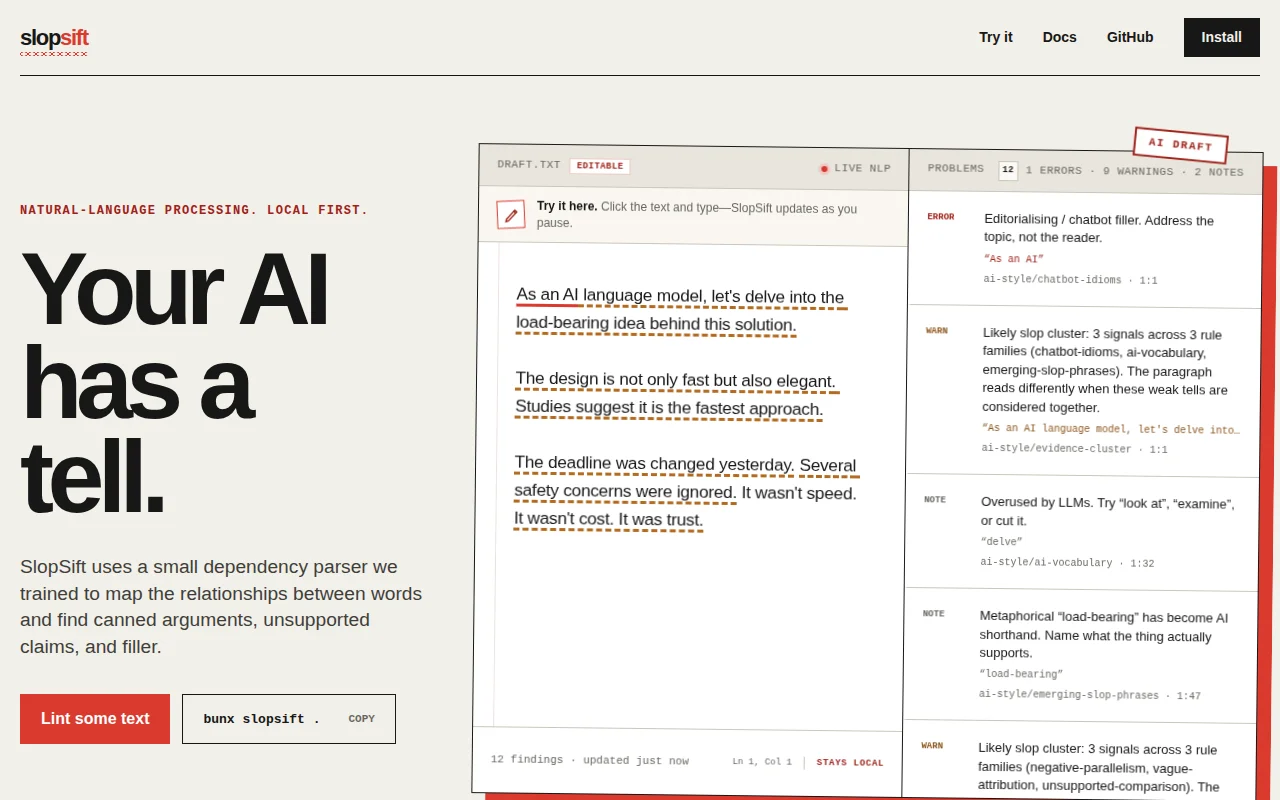Select the WARN negative-parallelism cluster finding

(x=1080, y=762)
